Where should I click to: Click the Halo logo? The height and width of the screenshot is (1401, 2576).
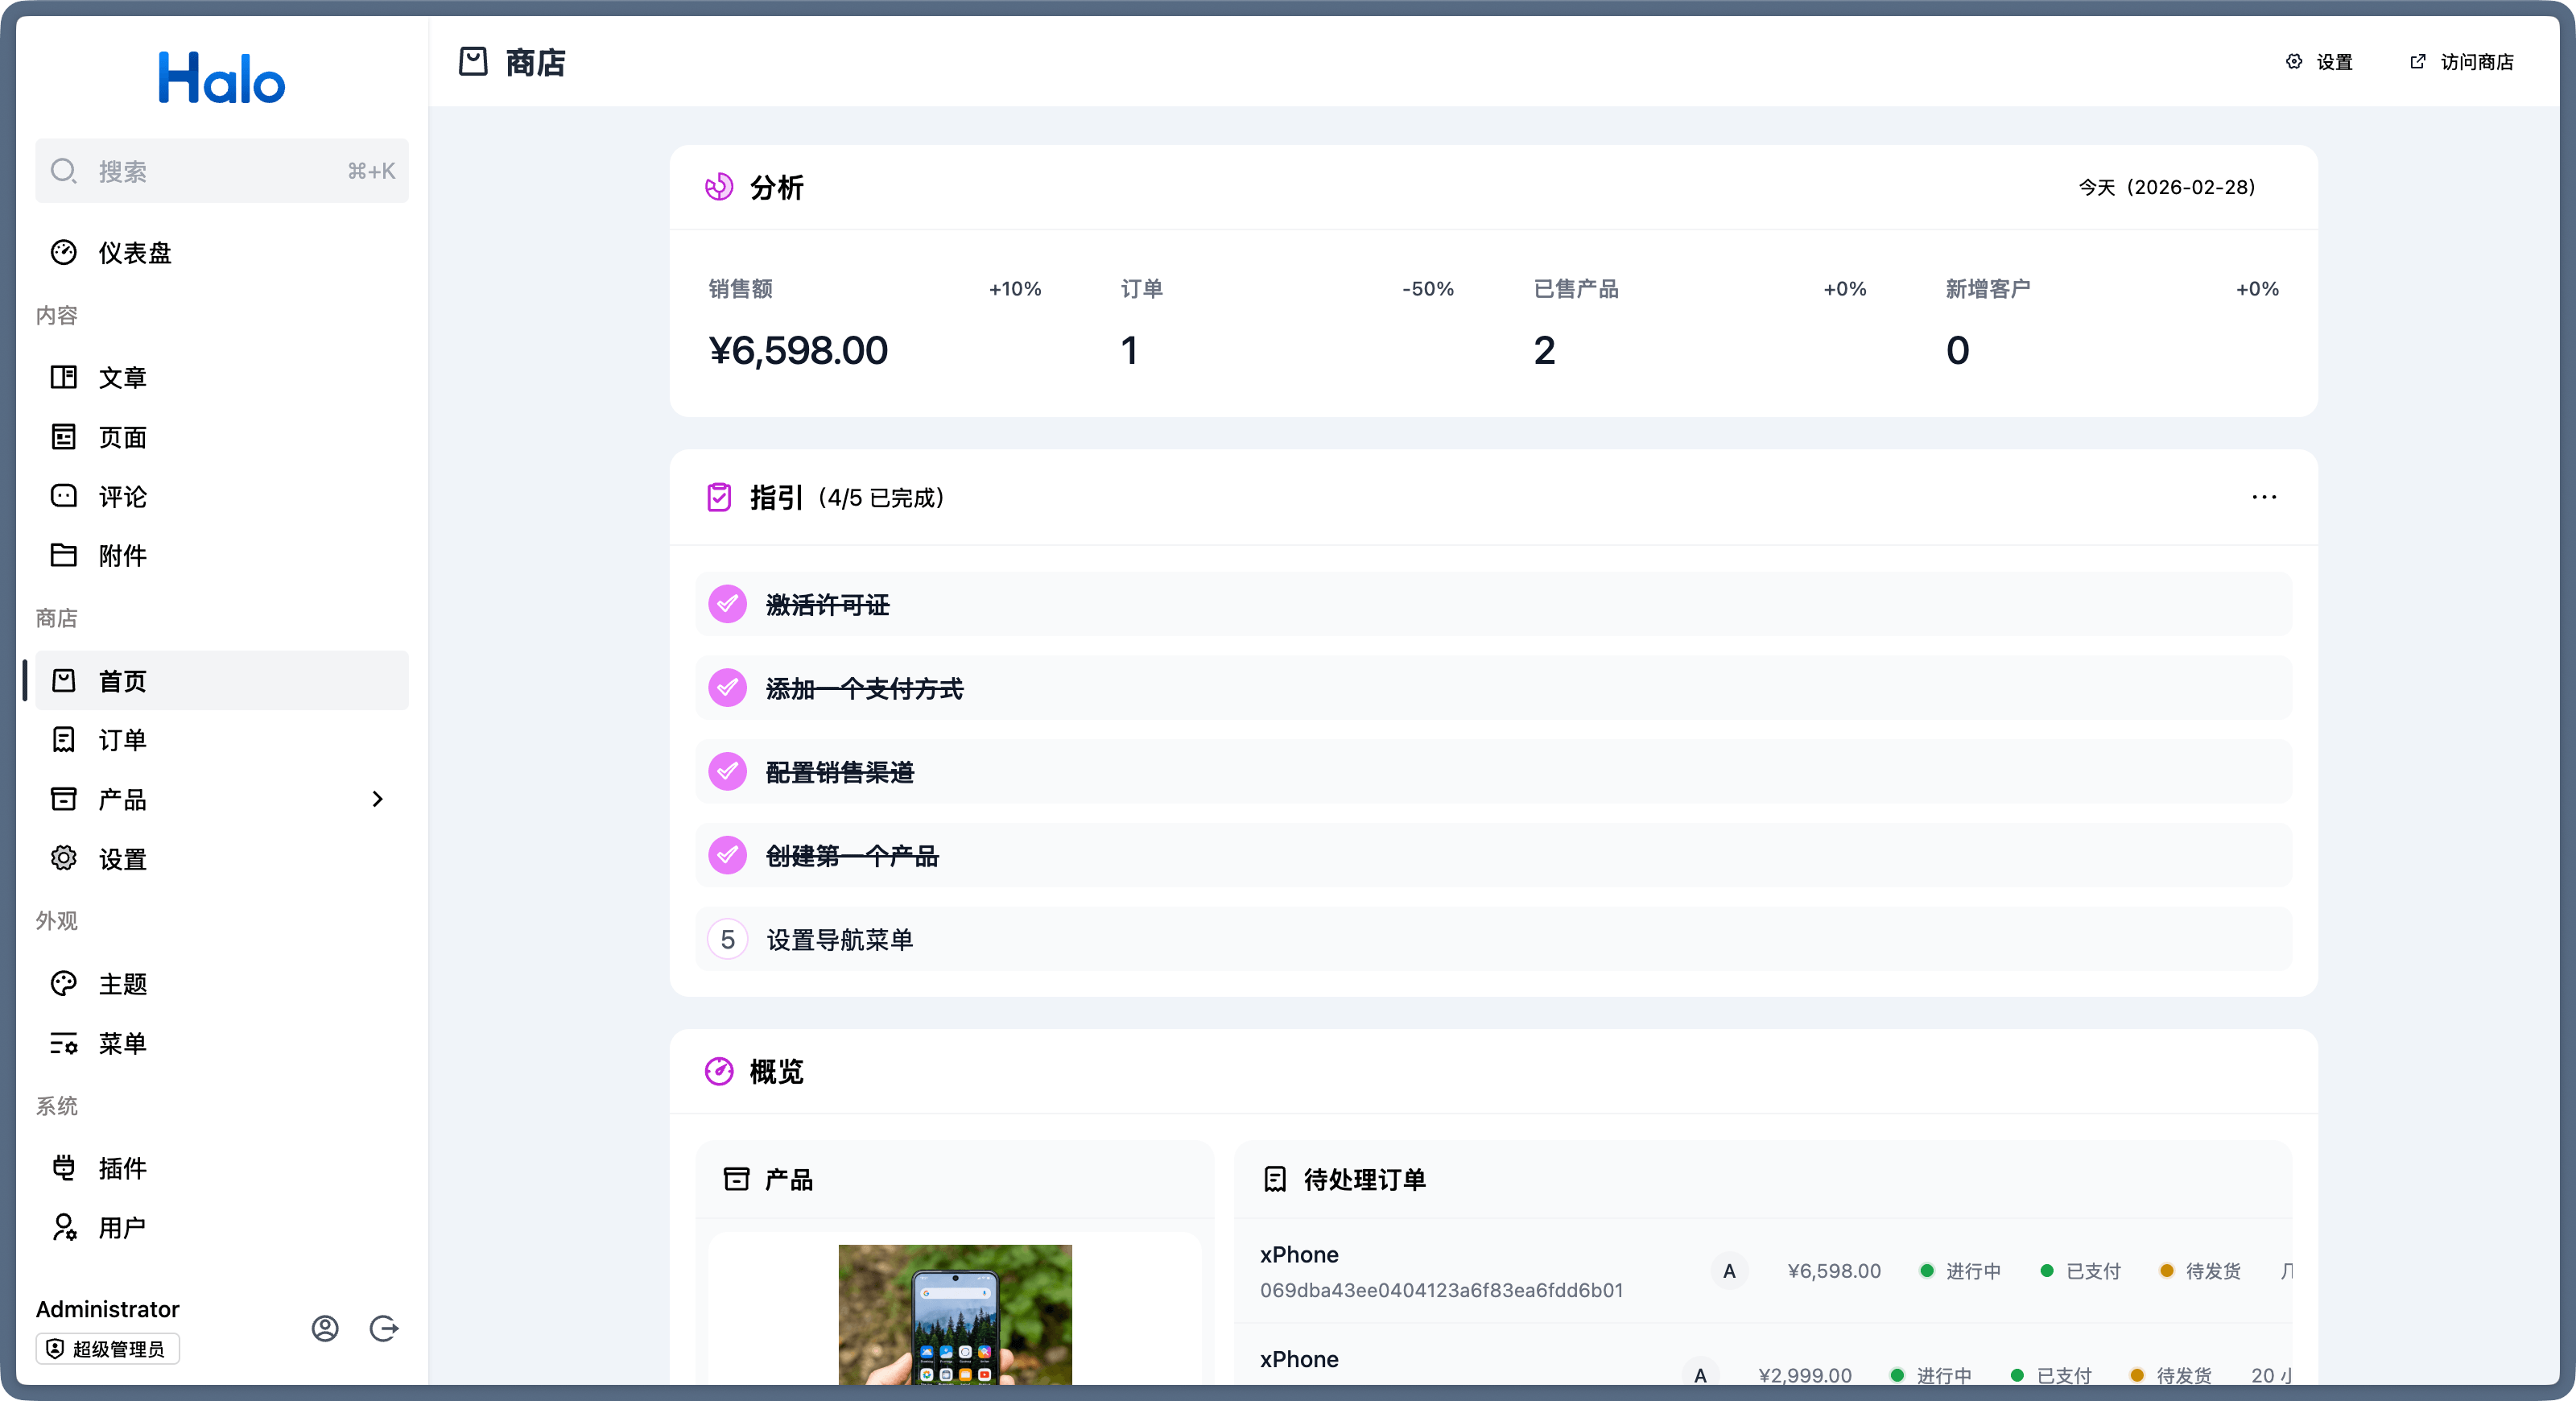coord(221,78)
